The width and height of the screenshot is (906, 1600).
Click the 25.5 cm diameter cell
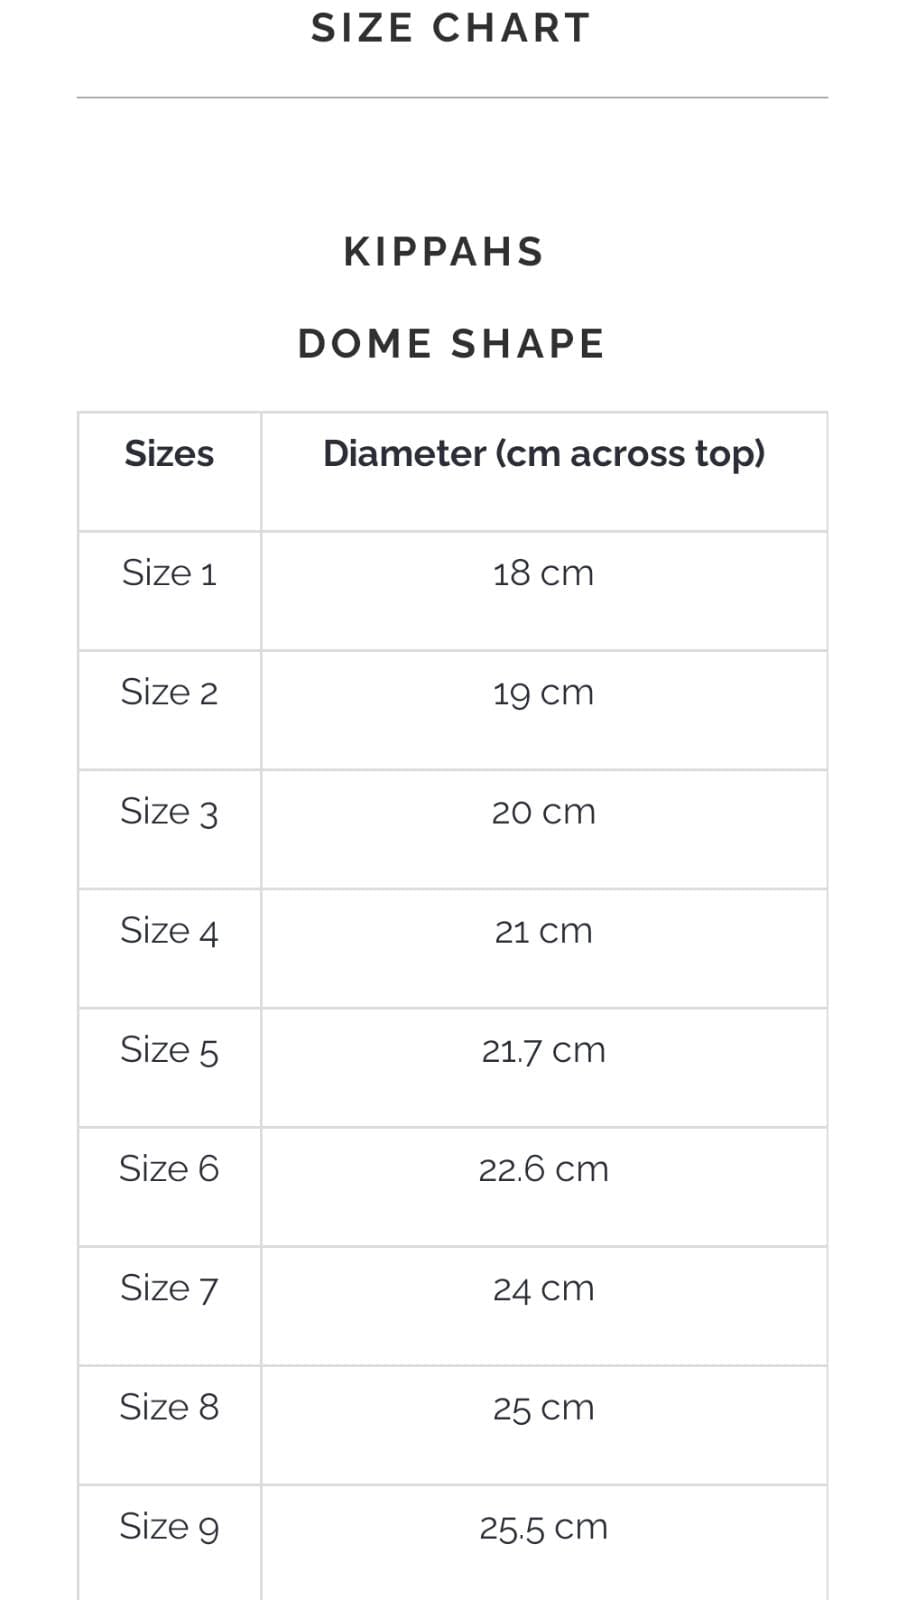pos(543,1527)
